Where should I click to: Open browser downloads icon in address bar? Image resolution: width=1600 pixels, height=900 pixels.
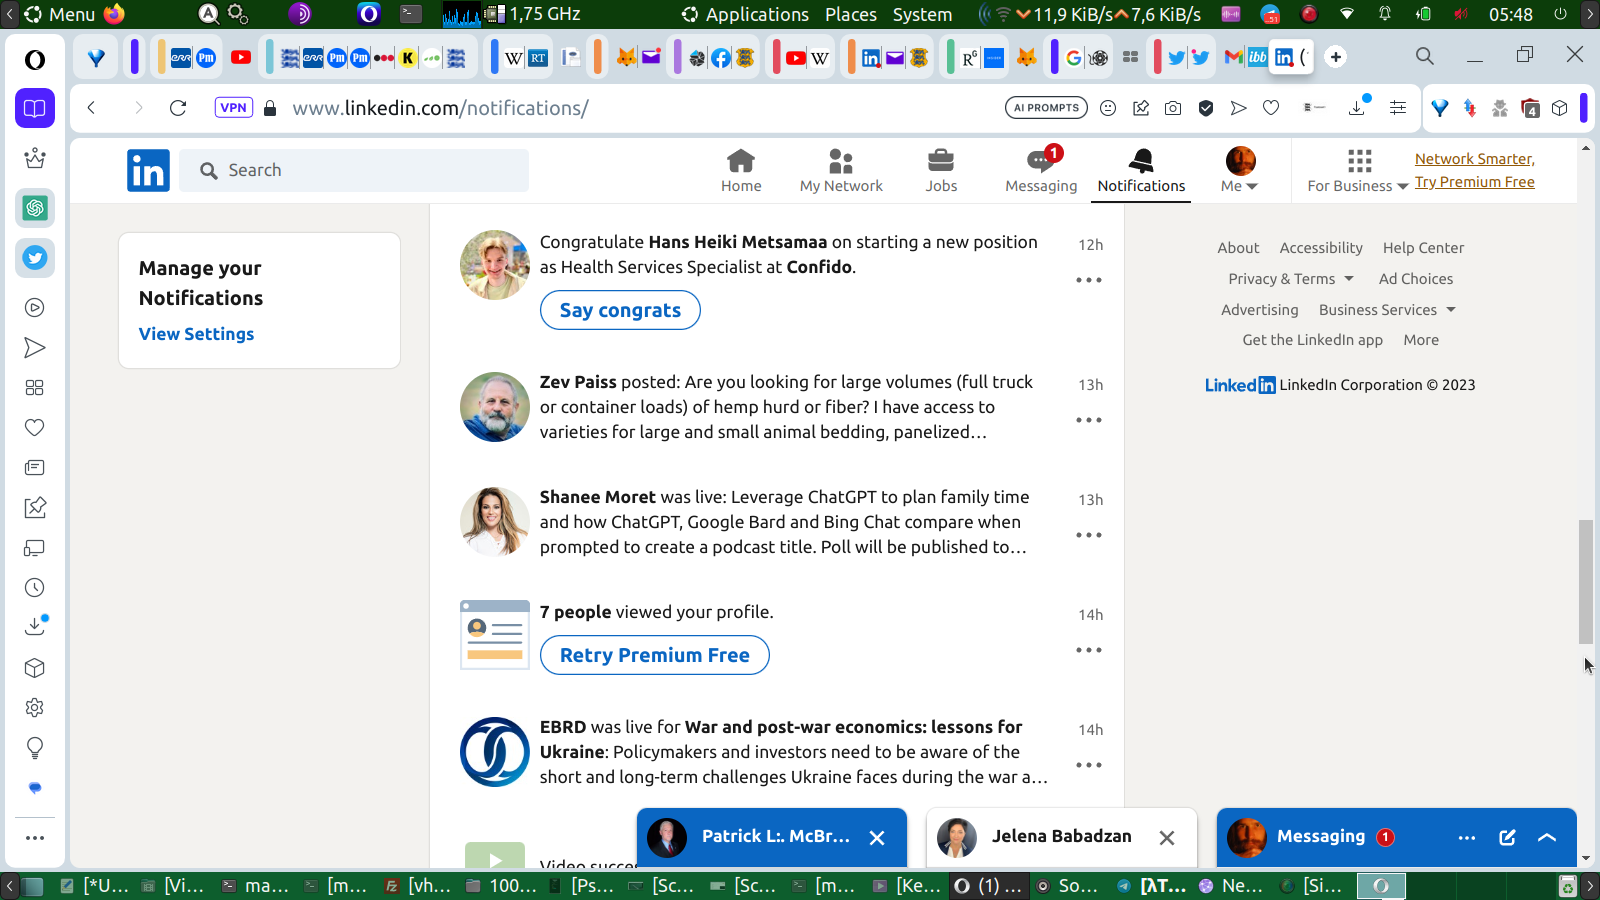(1357, 107)
